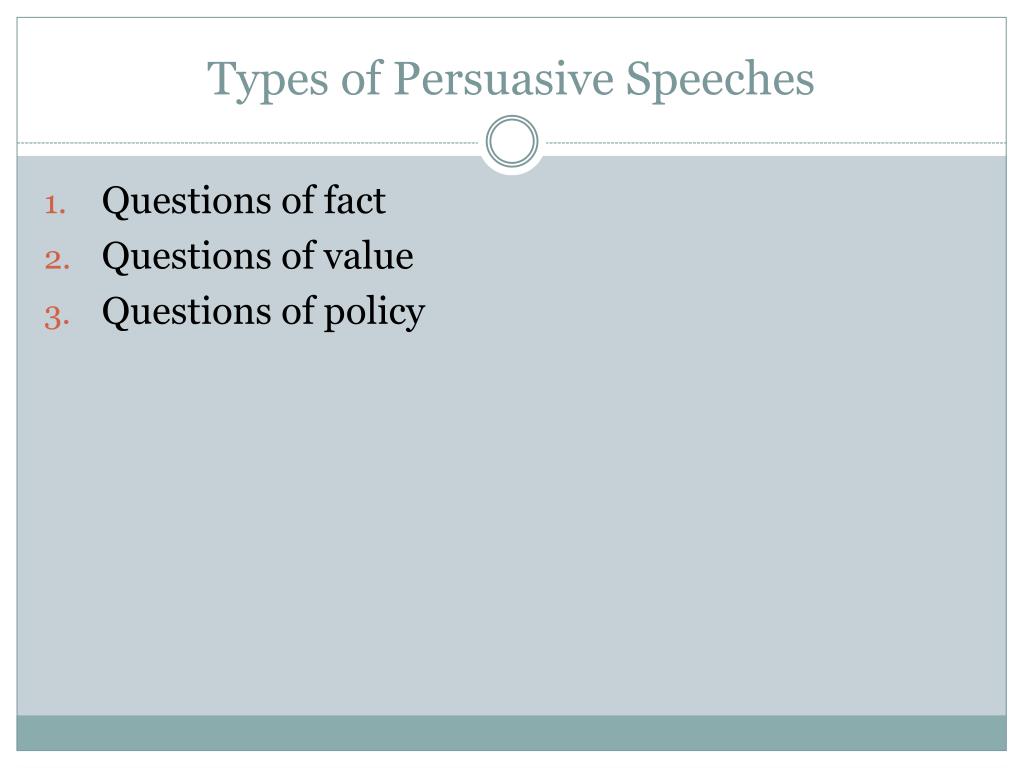Screen dimensions: 1024x768
Task: Click the word Persuasive in the title
Action: 503,78
